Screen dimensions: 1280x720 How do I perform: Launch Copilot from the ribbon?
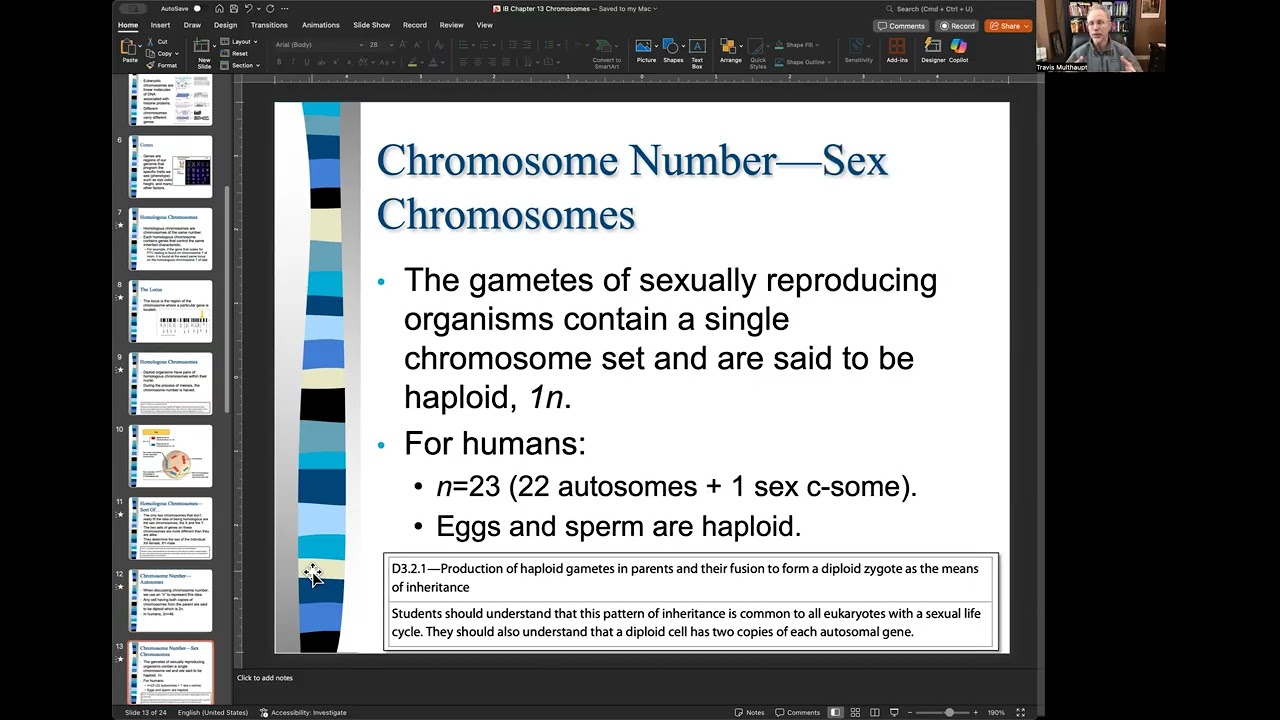pyautogui.click(x=959, y=50)
